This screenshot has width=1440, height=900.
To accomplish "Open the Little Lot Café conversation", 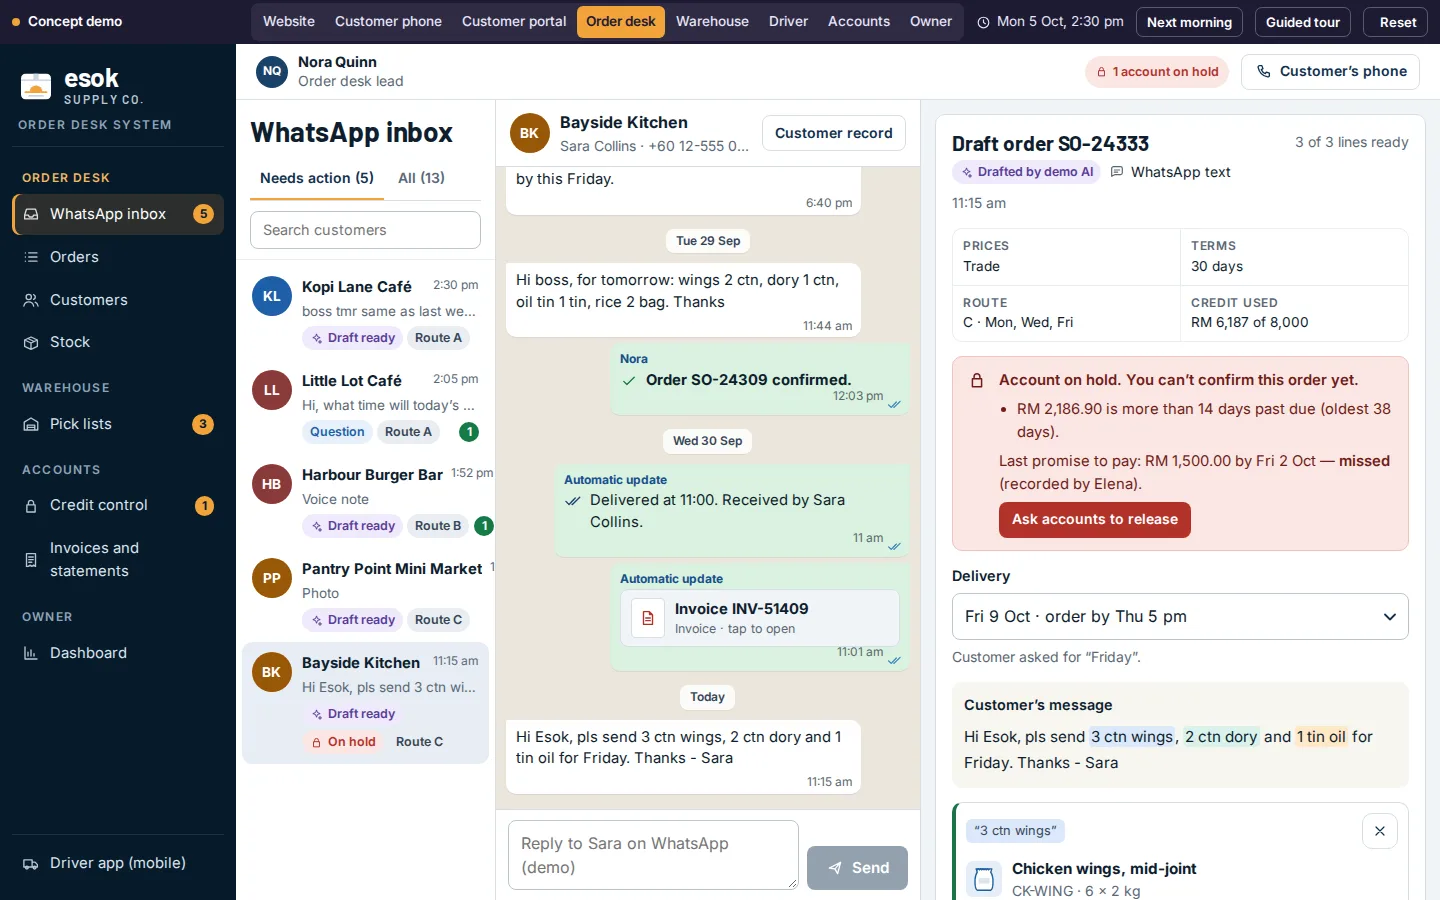I will (365, 406).
